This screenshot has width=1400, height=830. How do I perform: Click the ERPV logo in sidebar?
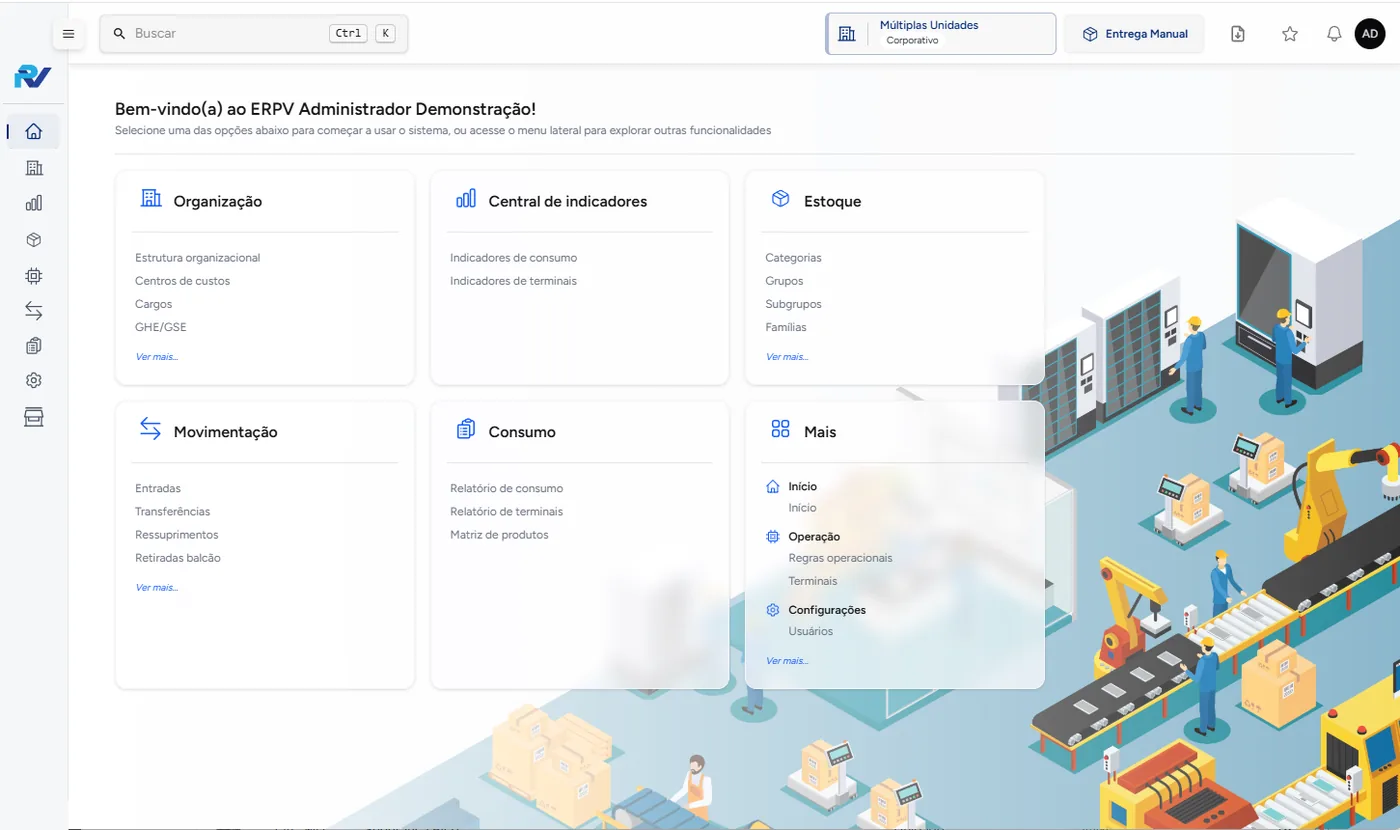click(33, 77)
